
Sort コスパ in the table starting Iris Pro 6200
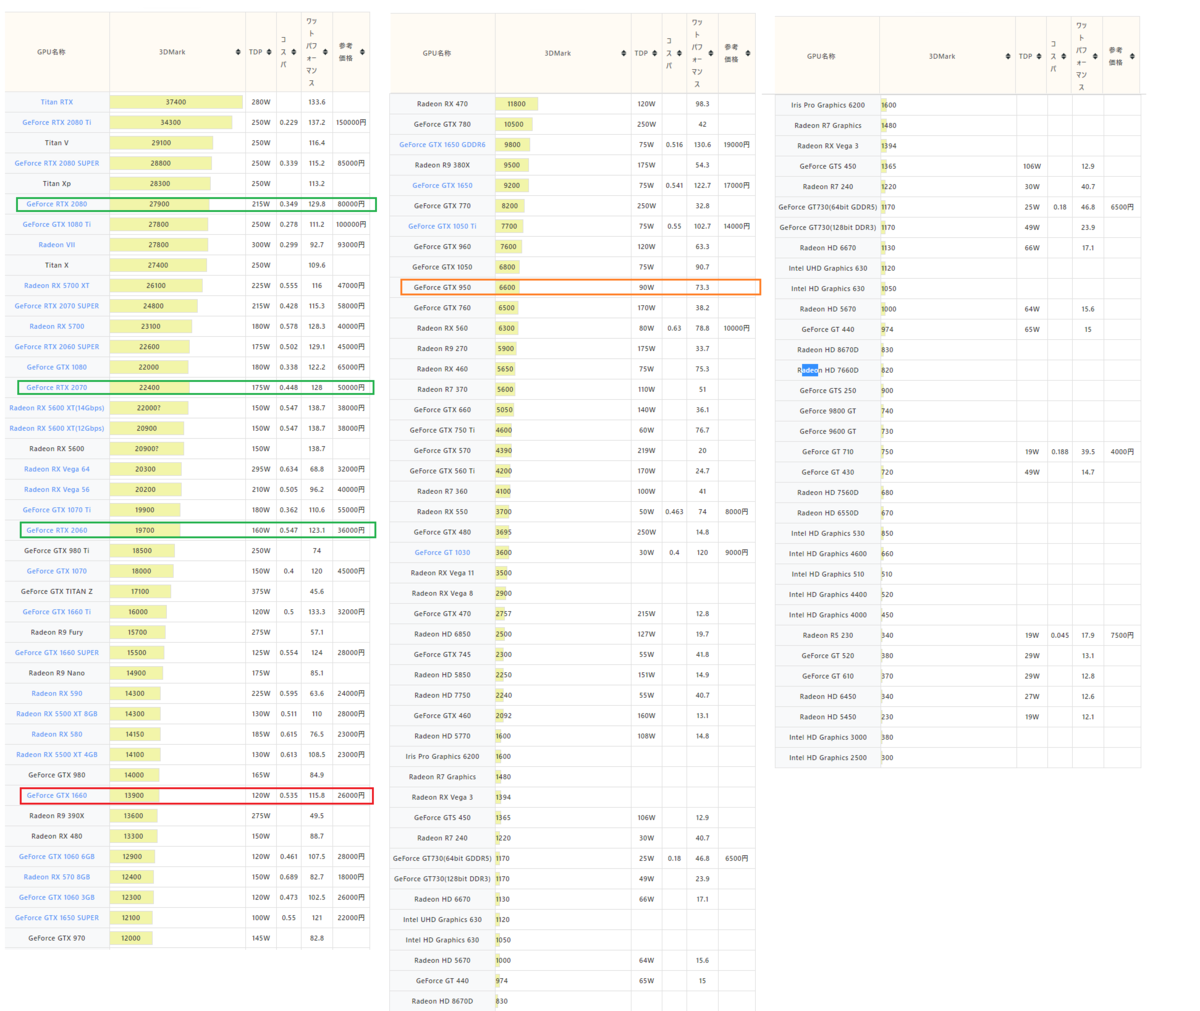(x=1063, y=56)
